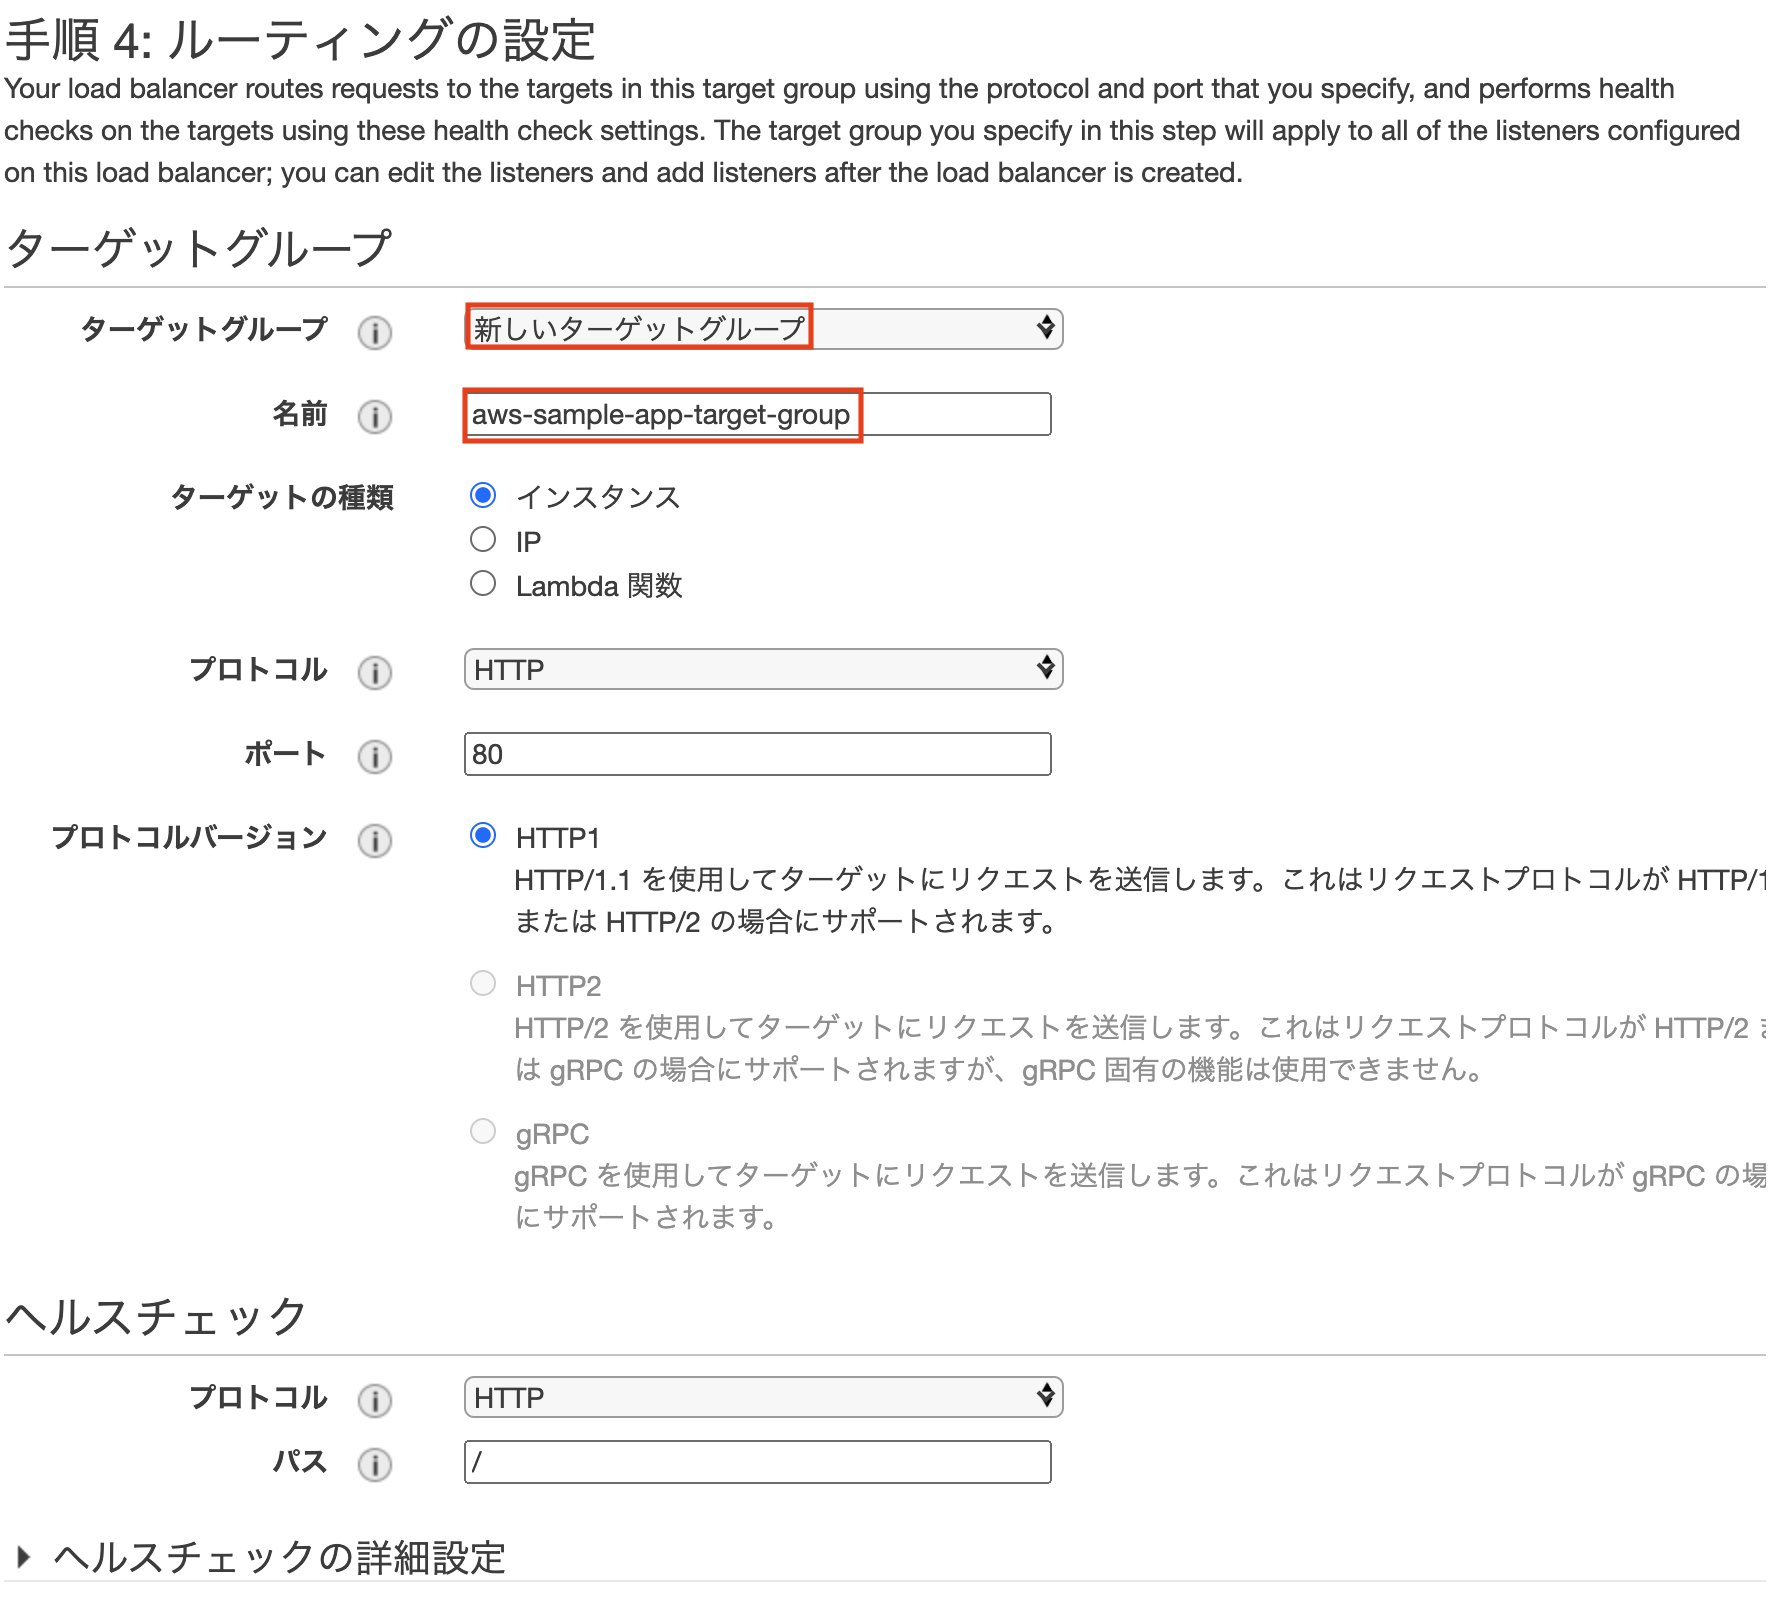The height and width of the screenshot is (1614, 1780).
Task: Select HTTP1 protocol version radio button
Action: (483, 835)
